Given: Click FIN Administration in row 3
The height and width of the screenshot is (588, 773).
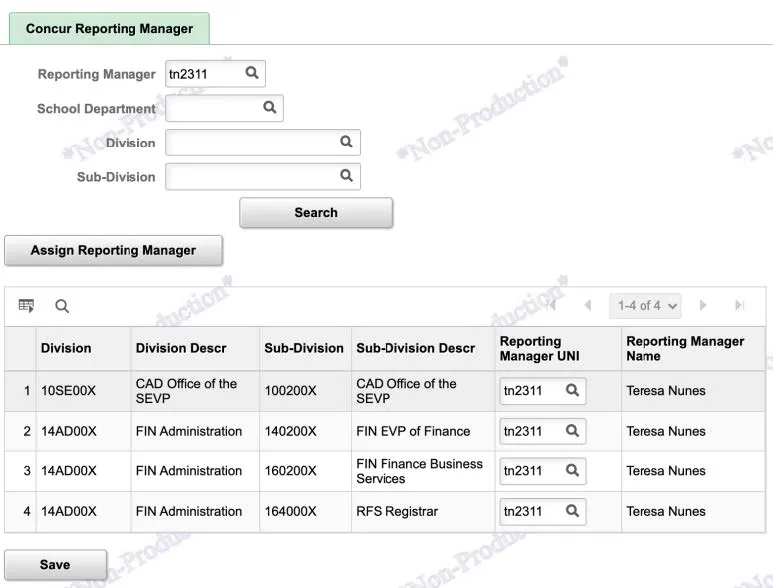Looking at the screenshot, I should [x=189, y=471].
